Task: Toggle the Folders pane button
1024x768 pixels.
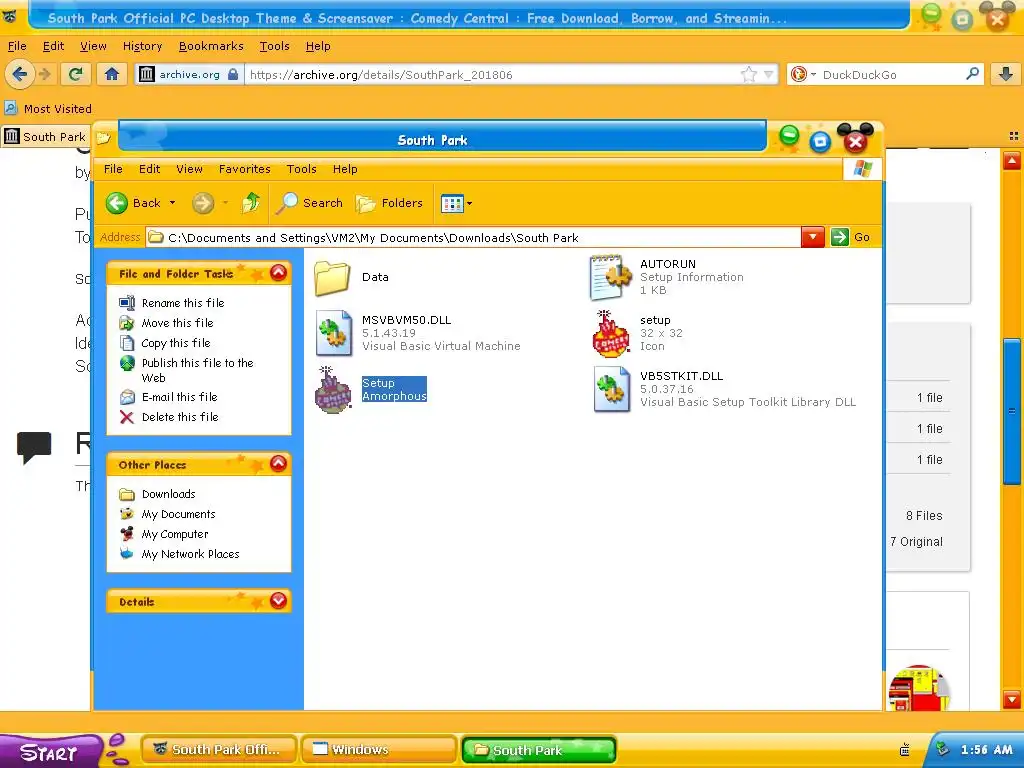Action: tap(390, 203)
